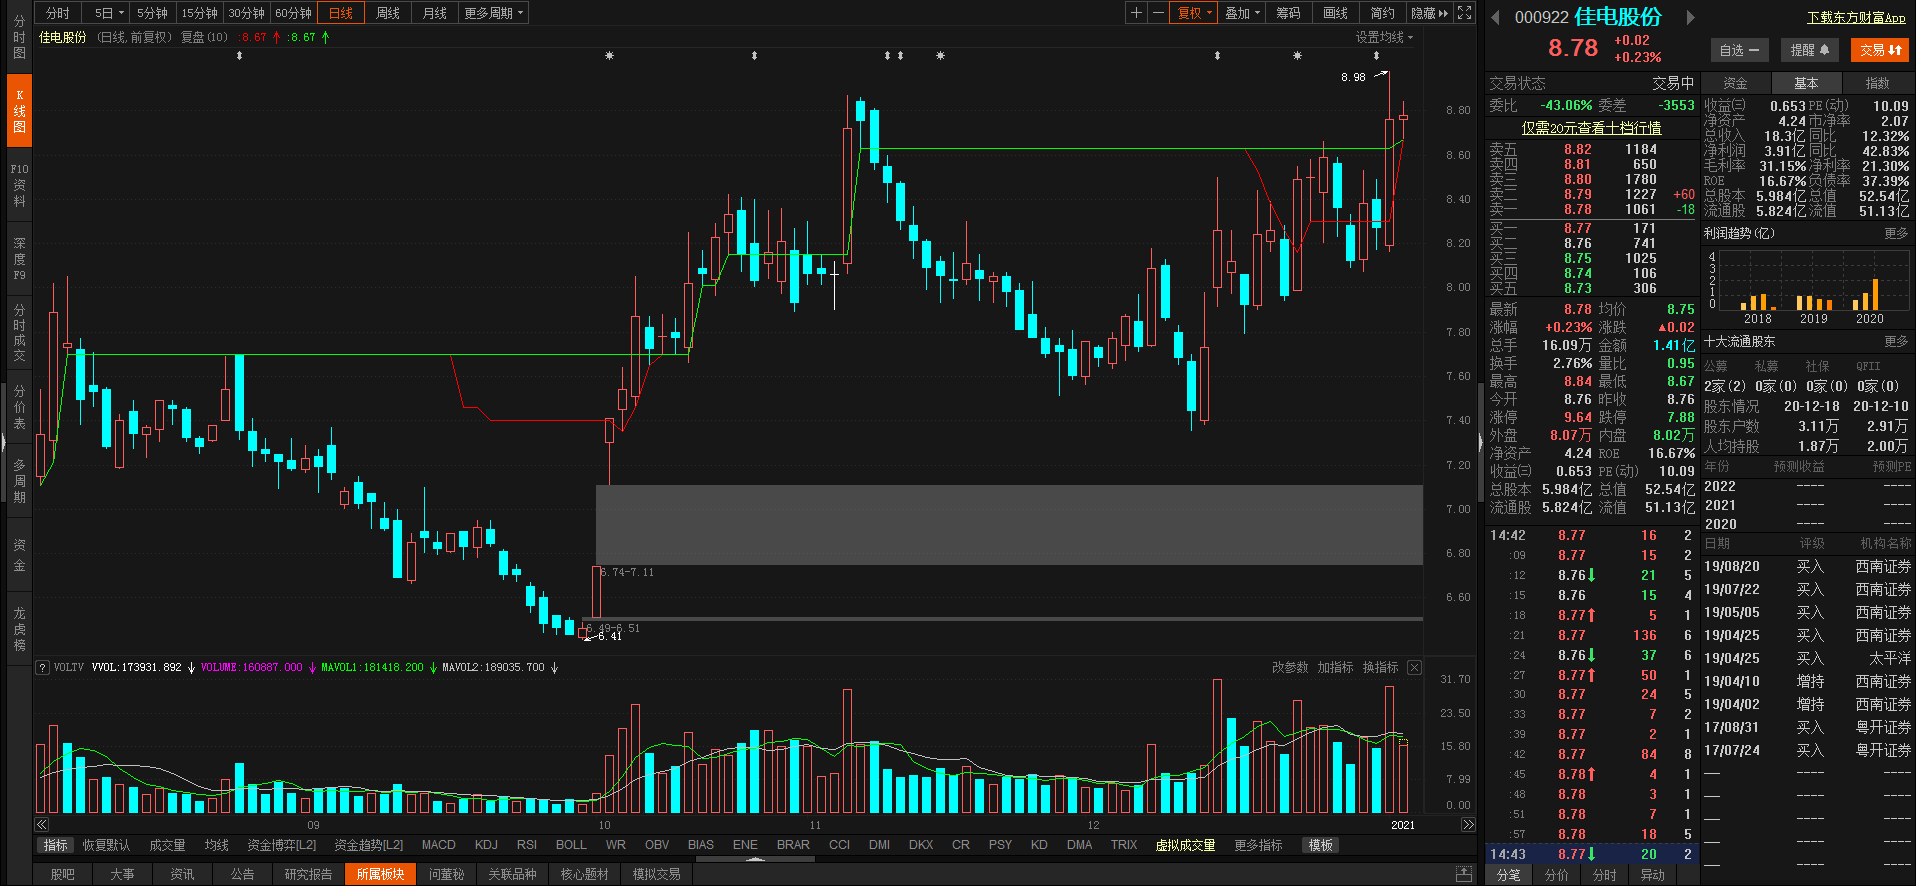Screen dimensions: 1916x886
Task: Open 深度F9 sidebar item
Action: (19, 259)
